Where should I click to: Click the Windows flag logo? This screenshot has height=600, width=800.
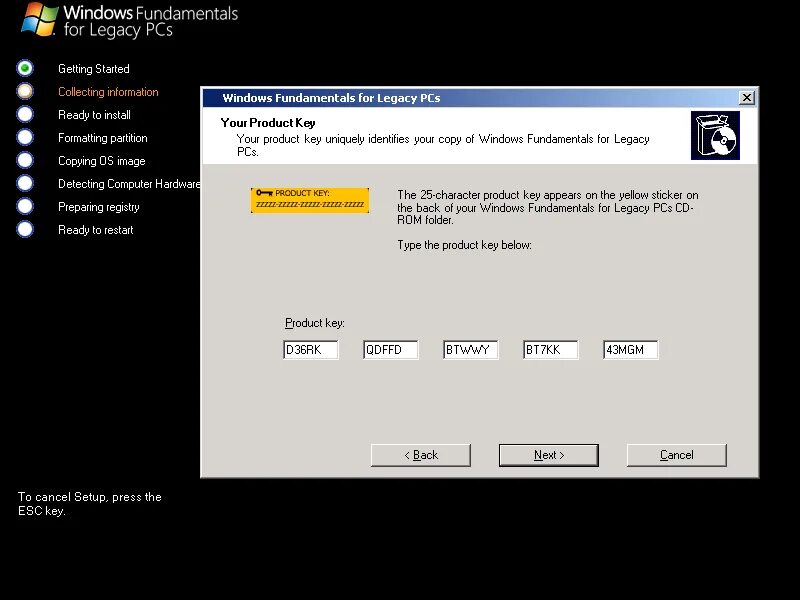pos(39,19)
